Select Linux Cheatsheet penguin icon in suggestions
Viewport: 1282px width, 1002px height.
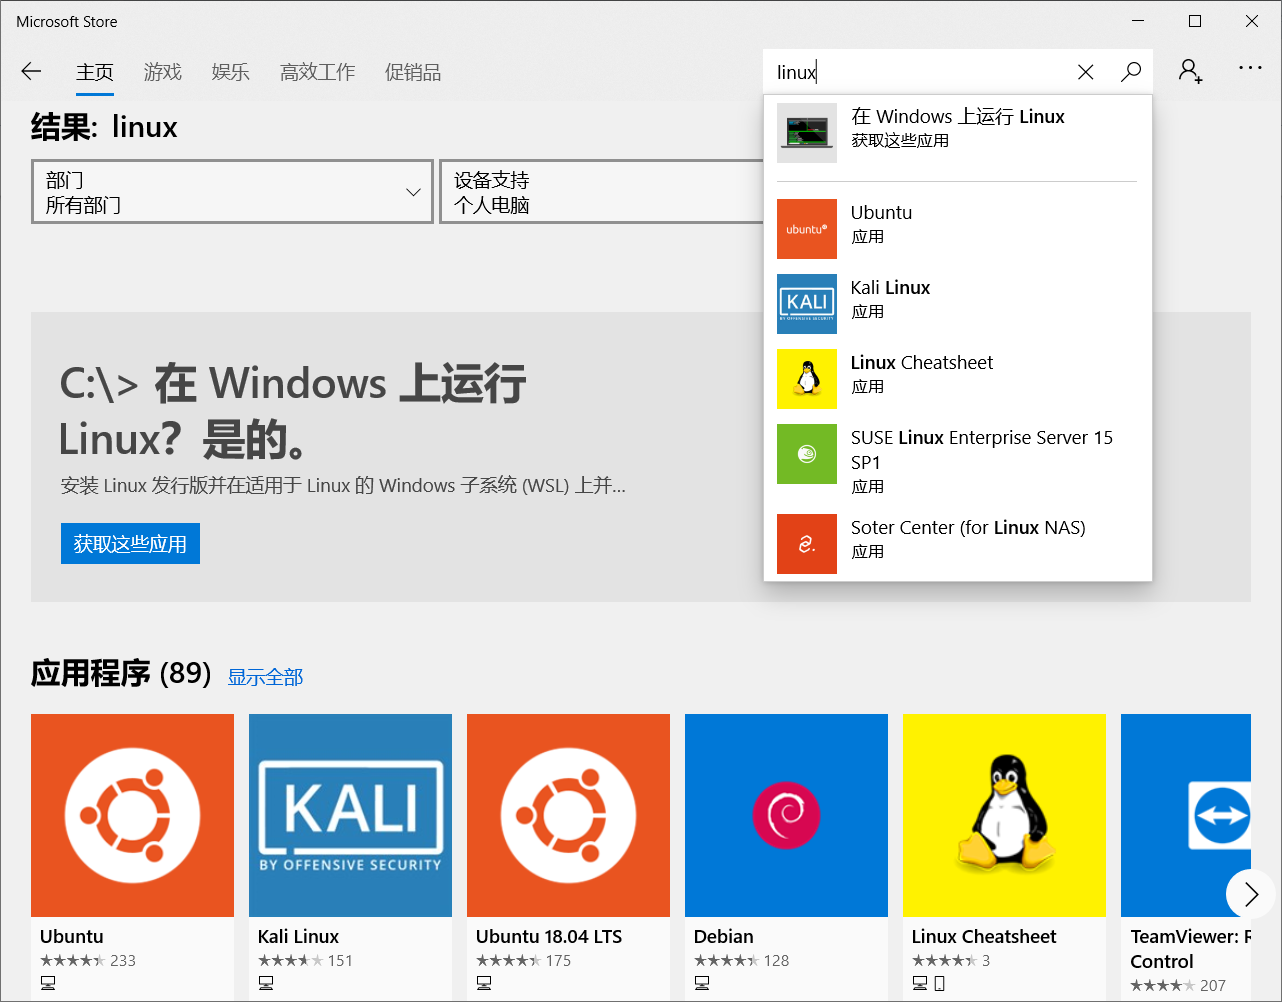click(x=807, y=379)
